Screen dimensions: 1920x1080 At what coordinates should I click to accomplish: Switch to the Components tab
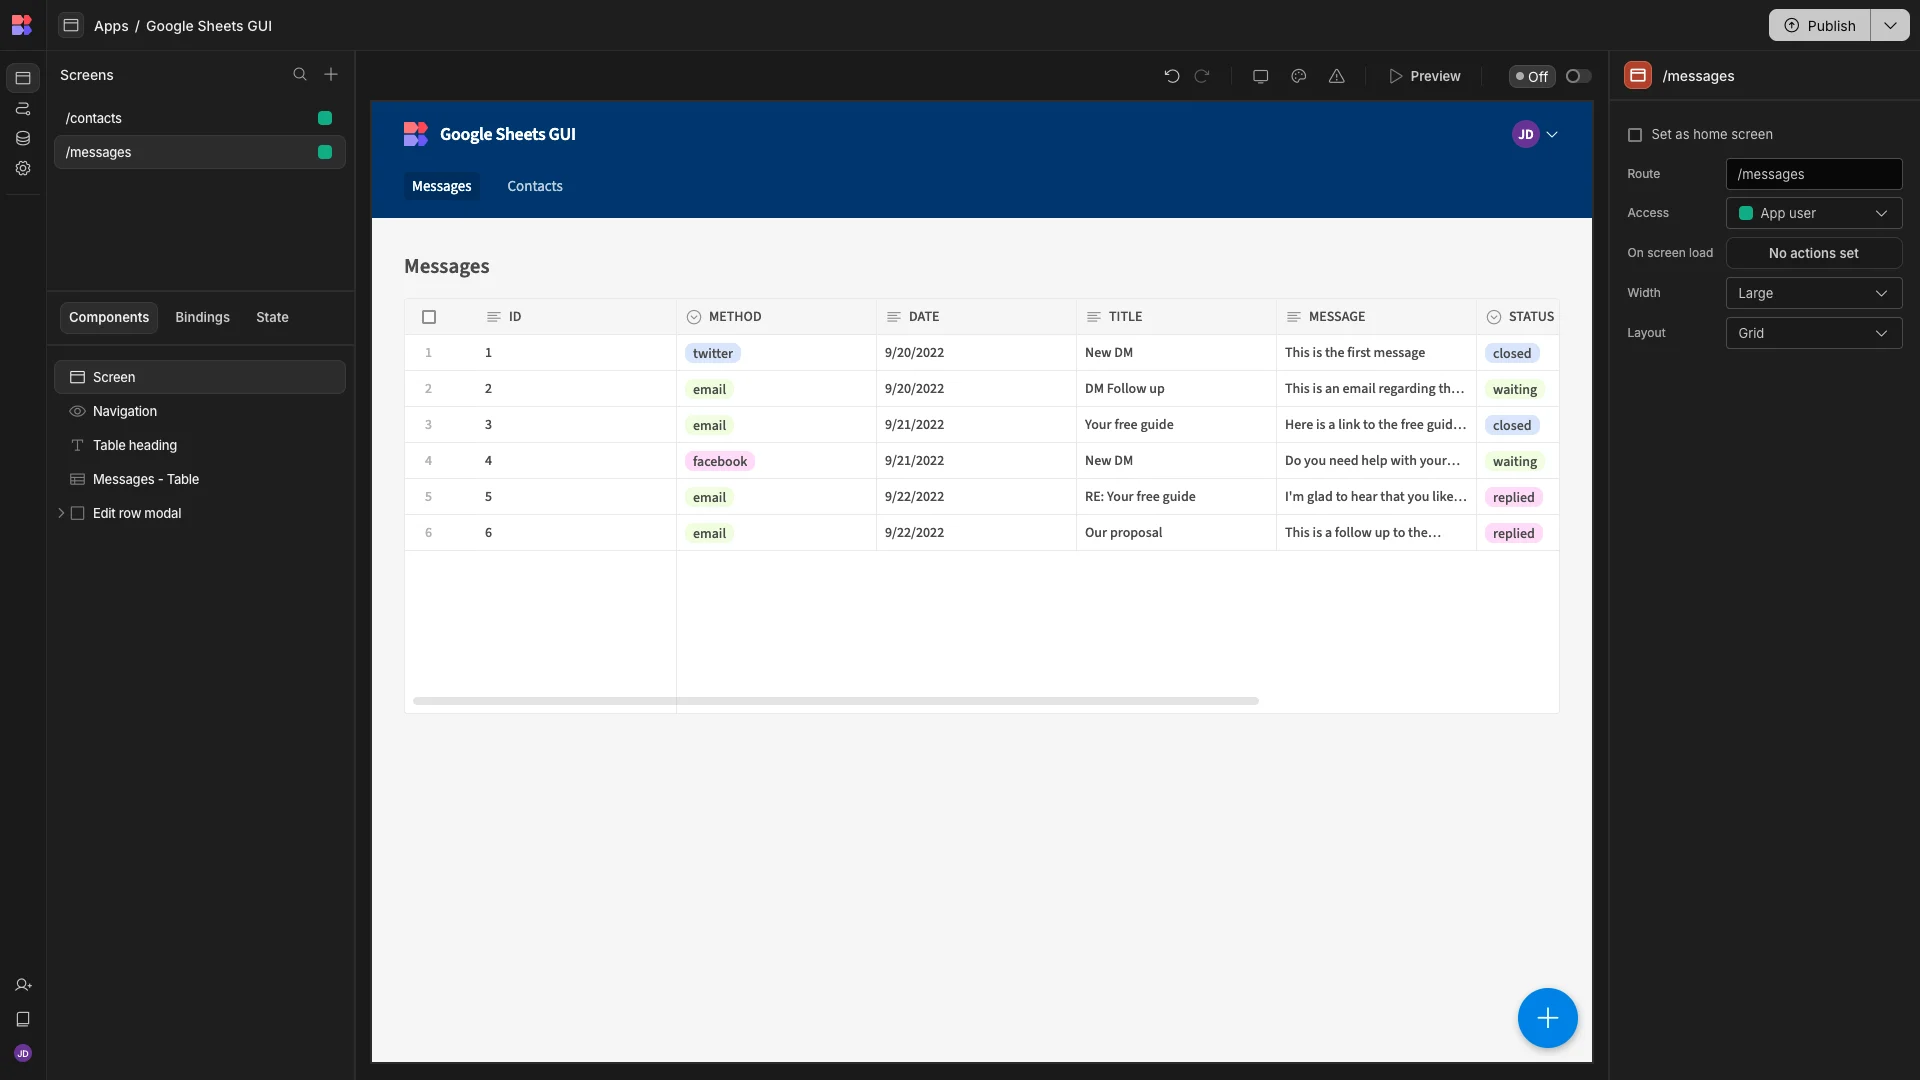coord(109,317)
